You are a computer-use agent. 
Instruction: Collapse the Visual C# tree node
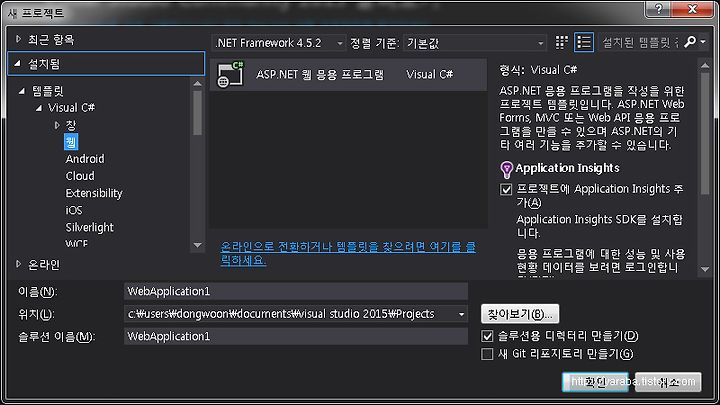(39, 108)
